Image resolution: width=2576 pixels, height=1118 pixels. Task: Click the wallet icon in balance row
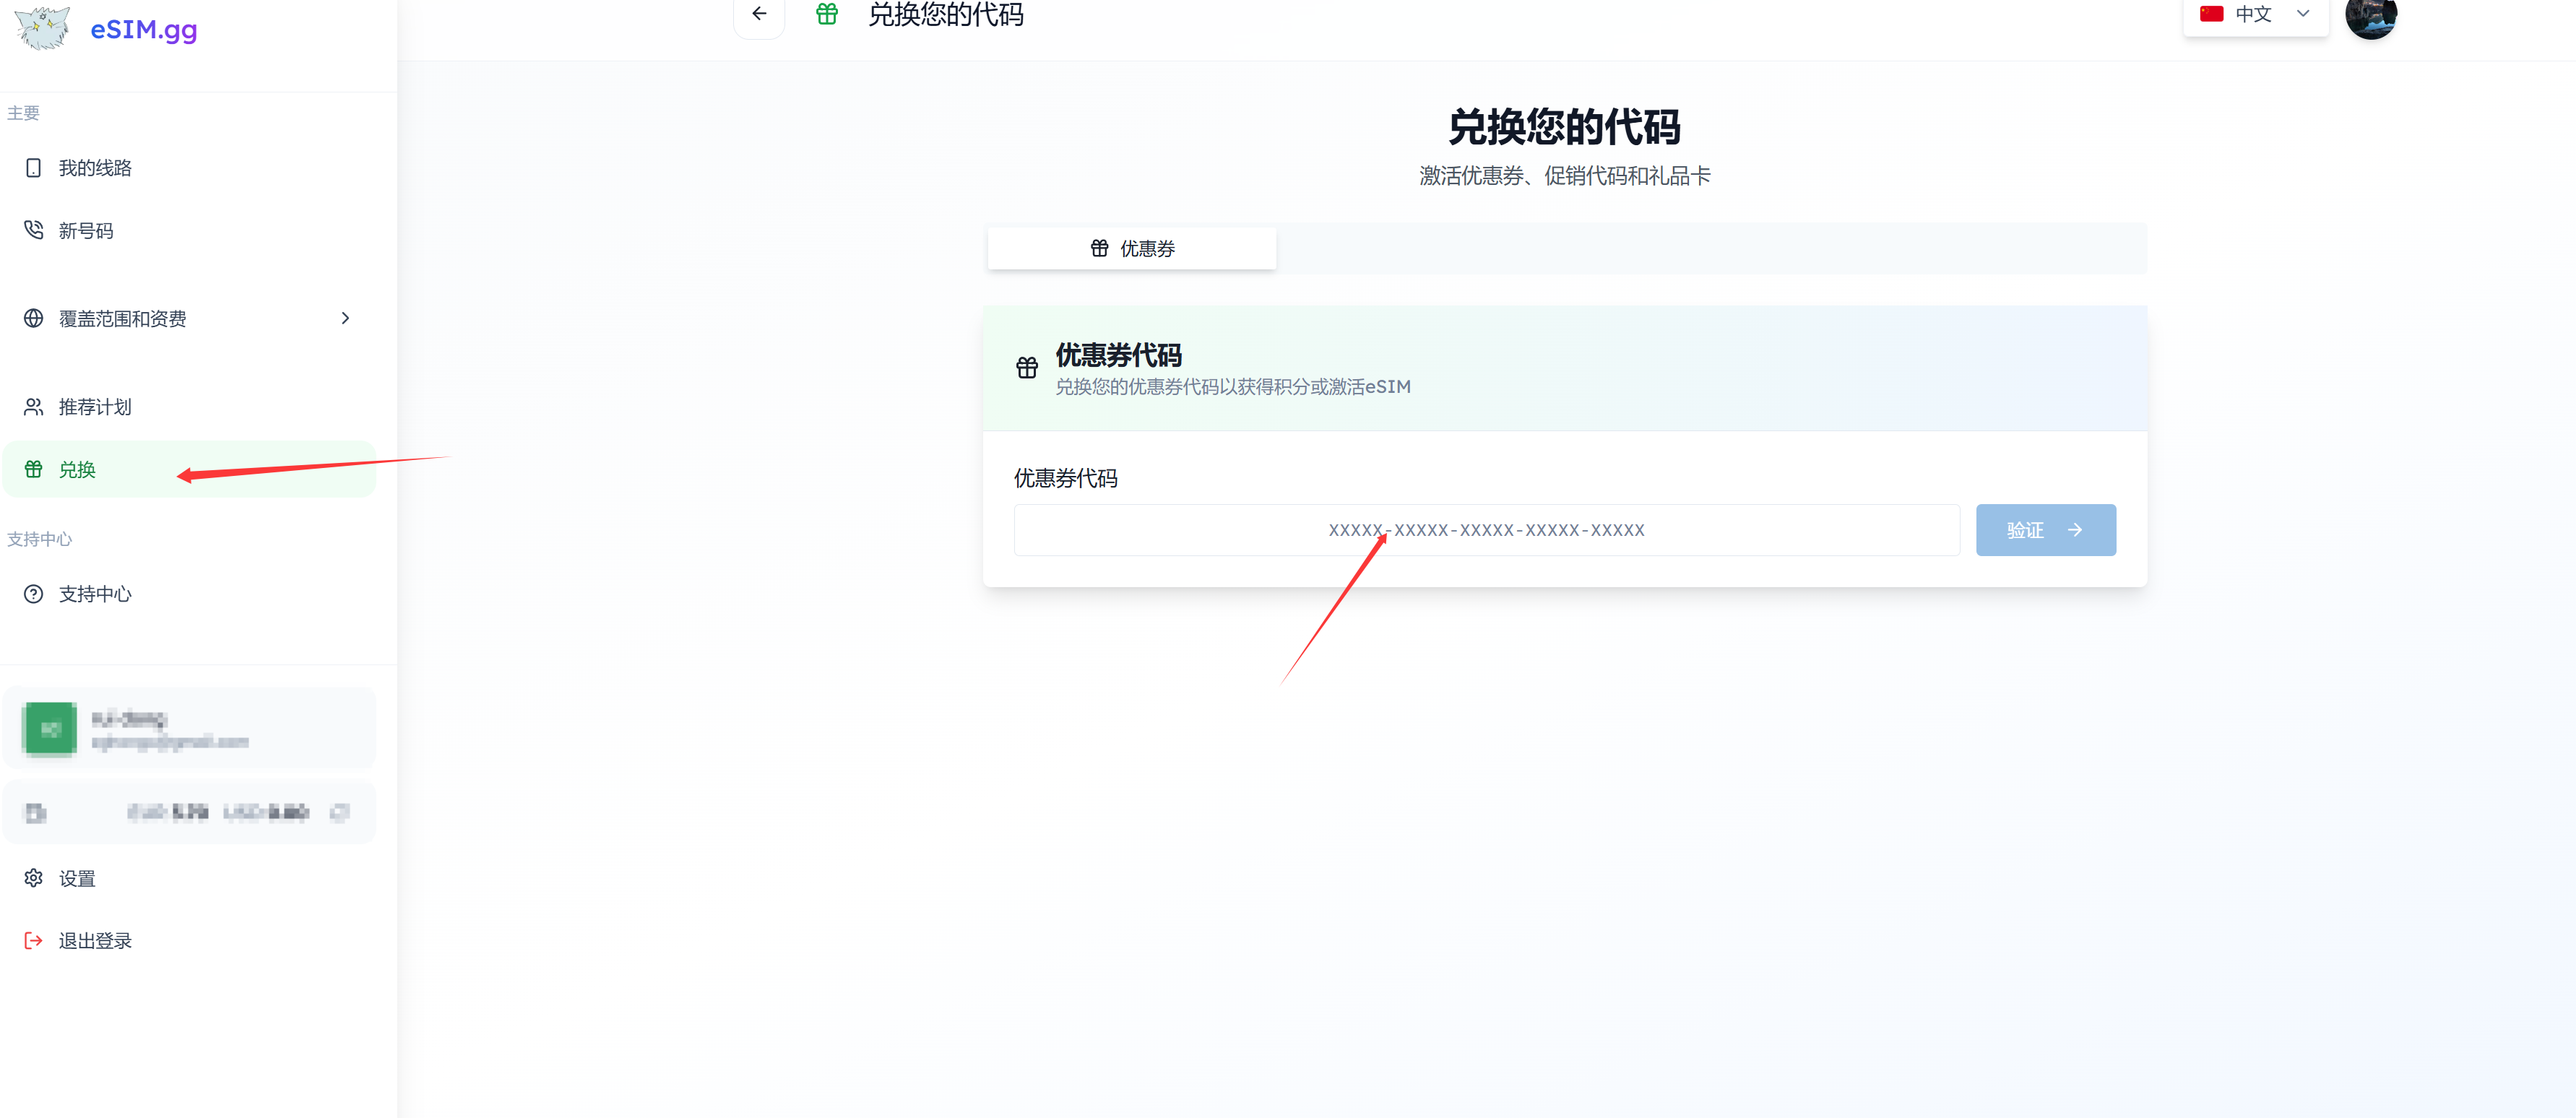coord(36,813)
